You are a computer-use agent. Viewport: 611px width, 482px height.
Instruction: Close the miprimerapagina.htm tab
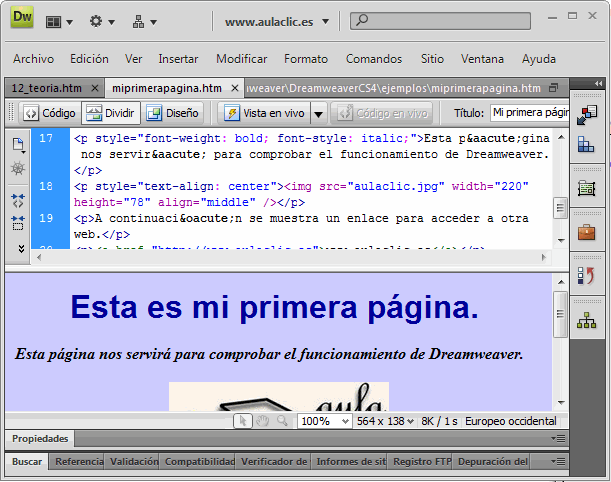tap(235, 88)
